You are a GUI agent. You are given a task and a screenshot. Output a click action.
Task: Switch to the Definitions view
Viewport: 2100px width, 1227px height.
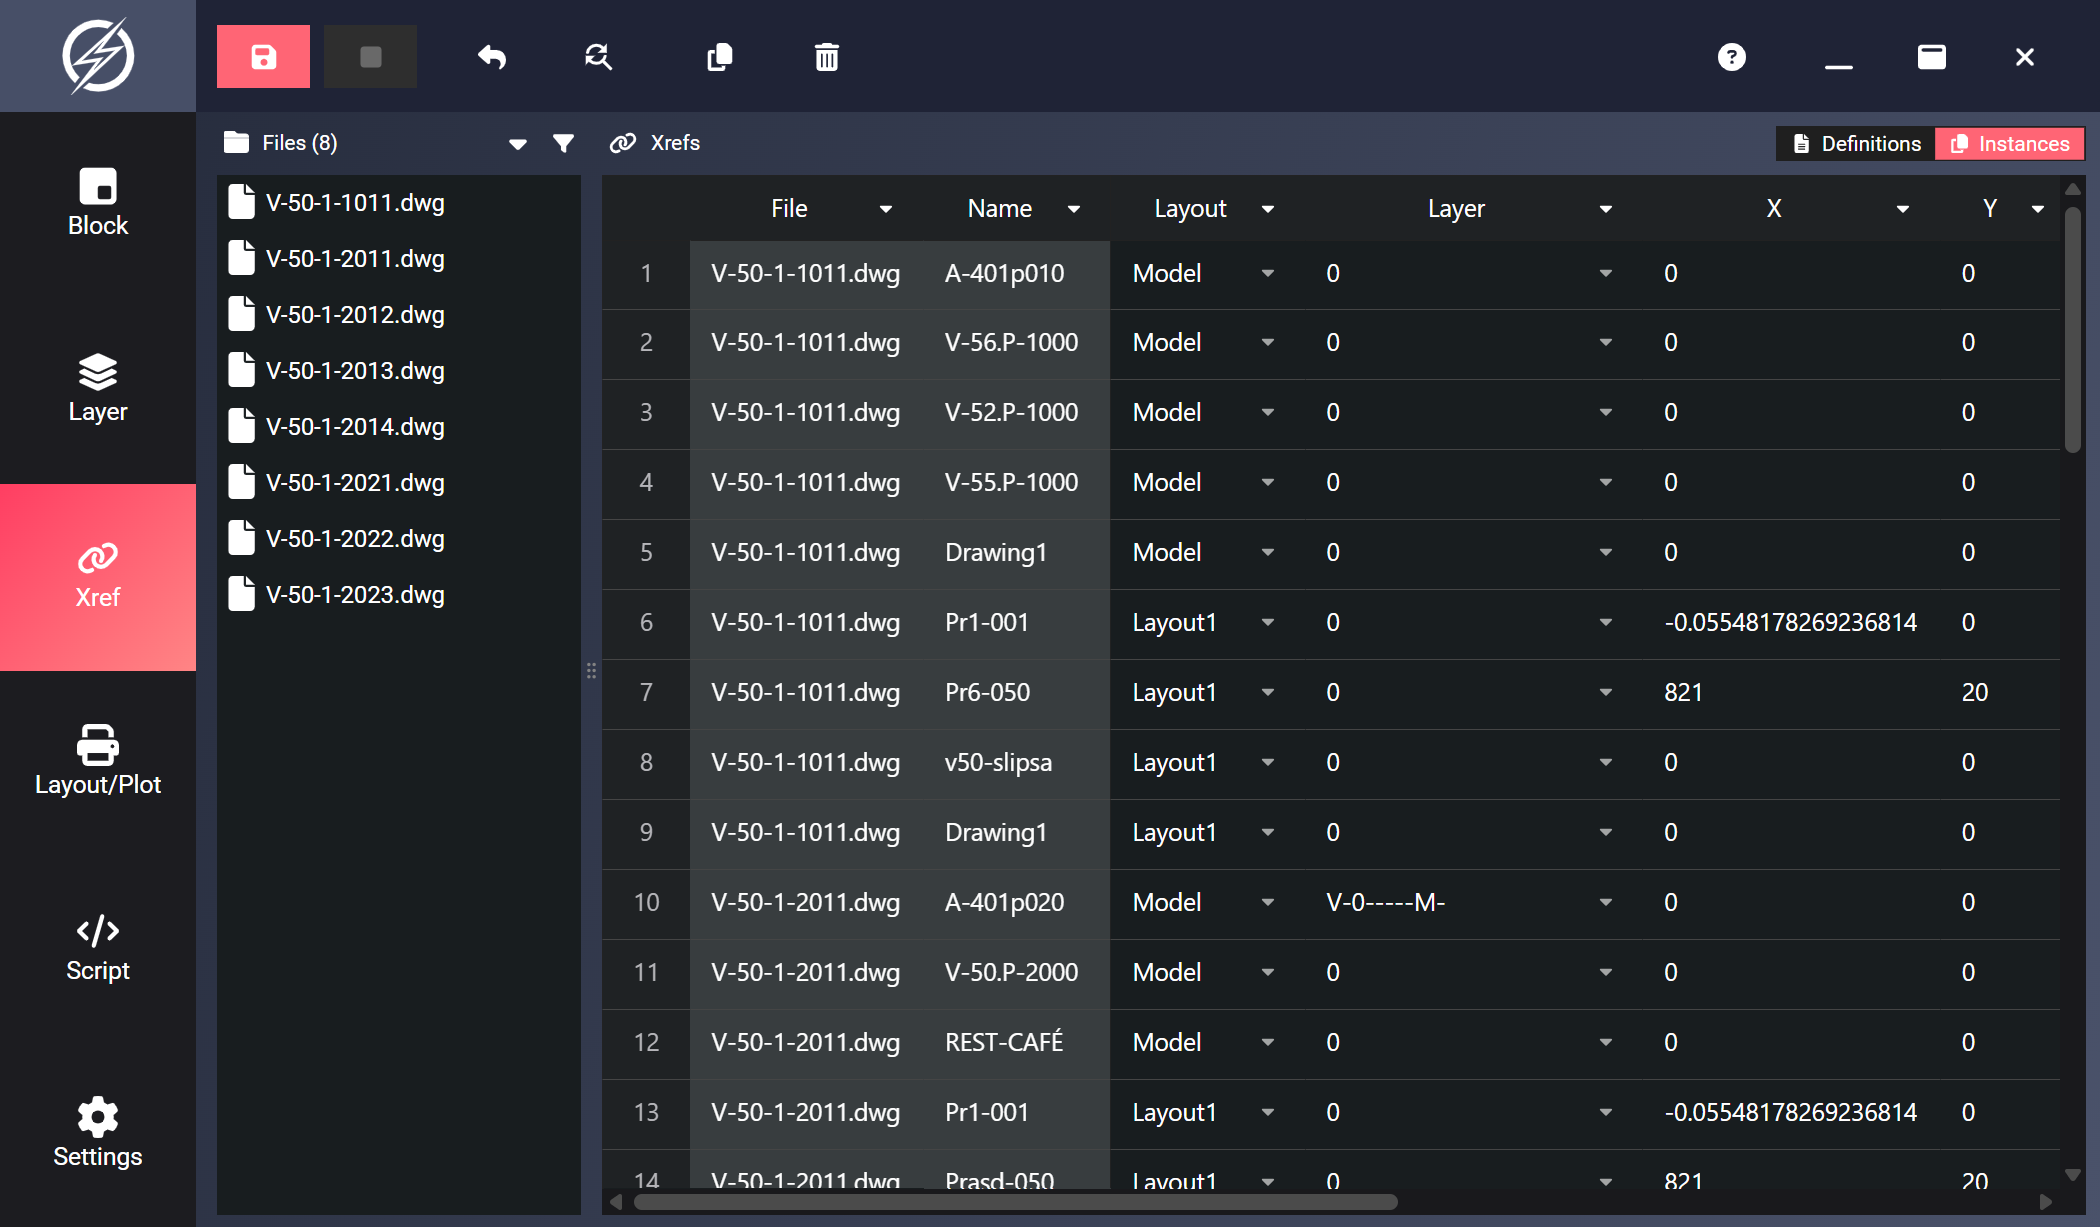tap(1857, 143)
